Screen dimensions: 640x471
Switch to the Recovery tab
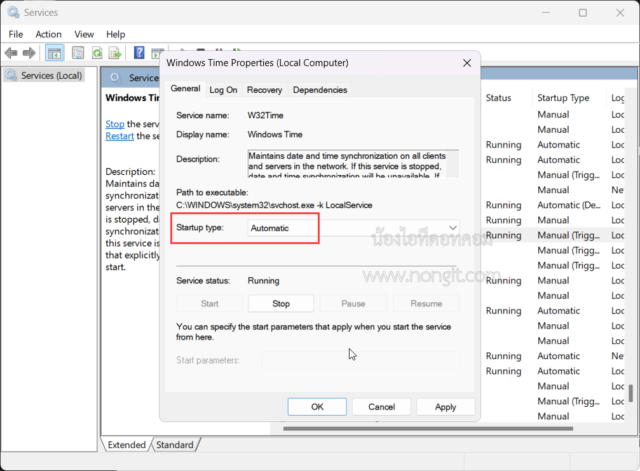click(x=264, y=90)
